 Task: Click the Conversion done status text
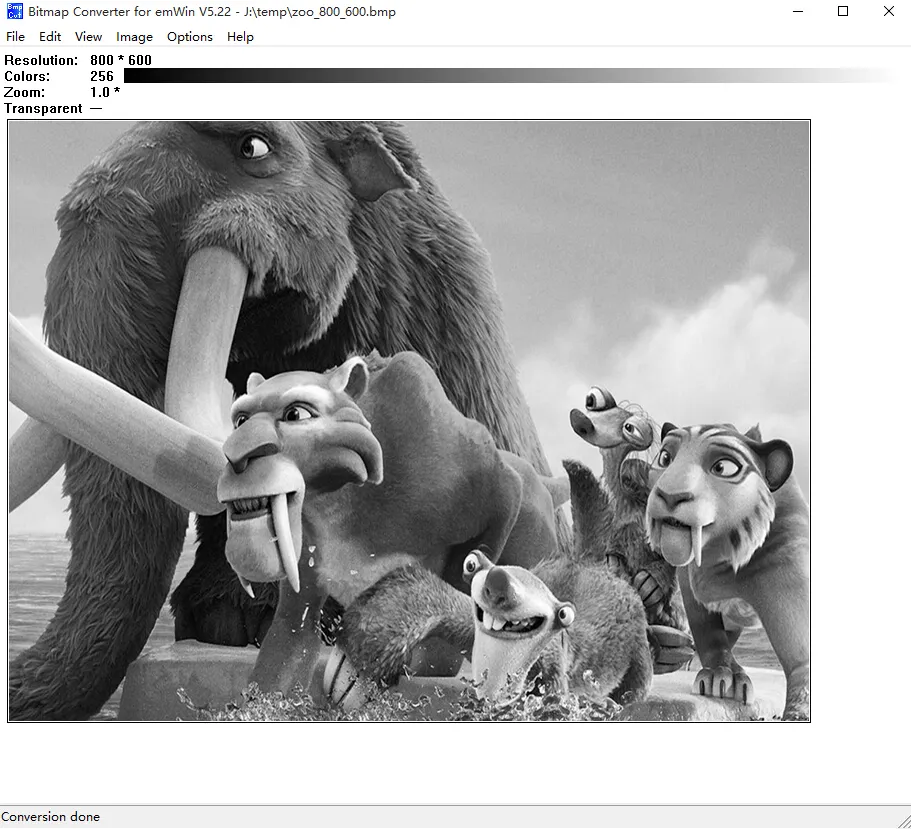[51, 817]
